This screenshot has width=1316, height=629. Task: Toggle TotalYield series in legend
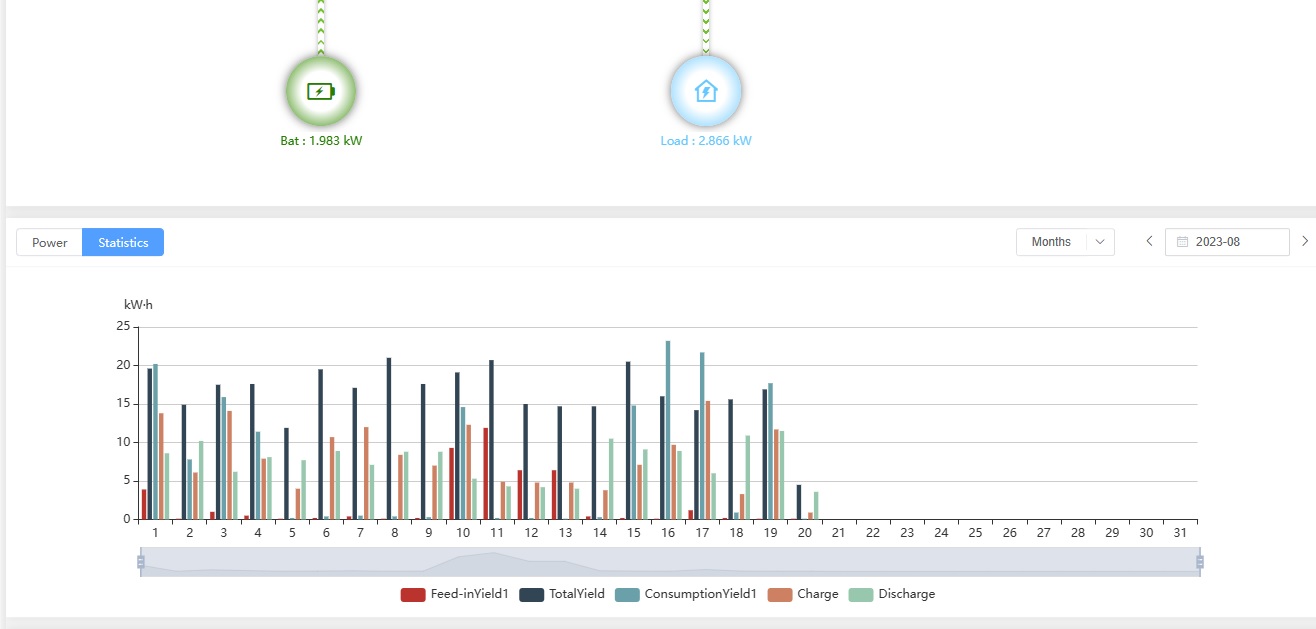[x=562, y=594]
